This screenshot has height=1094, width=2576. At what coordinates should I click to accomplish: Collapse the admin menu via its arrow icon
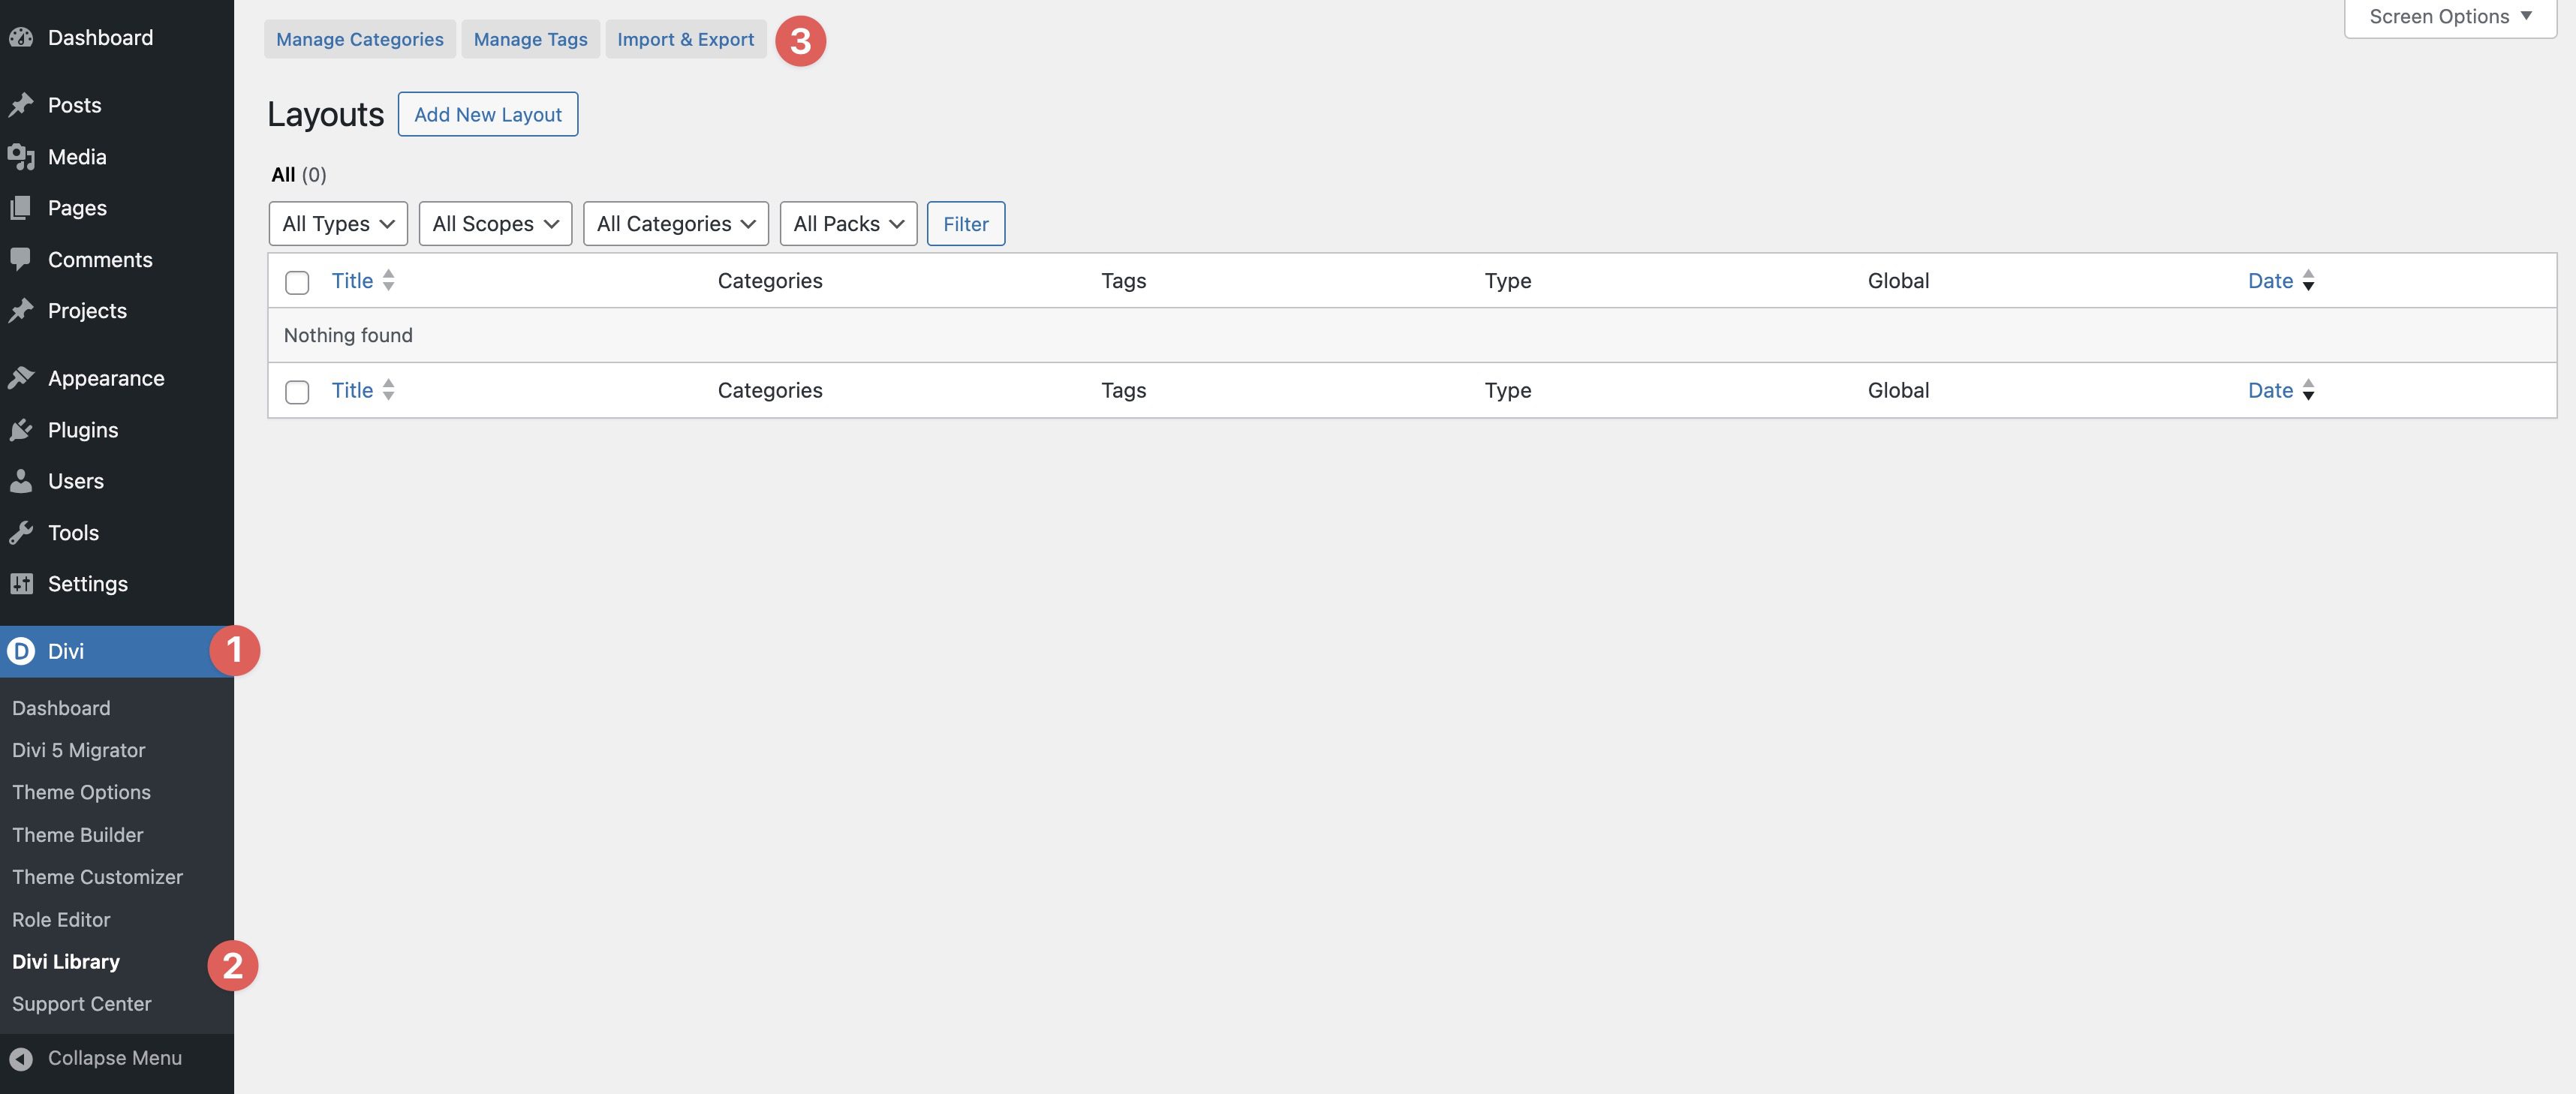click(x=22, y=1057)
